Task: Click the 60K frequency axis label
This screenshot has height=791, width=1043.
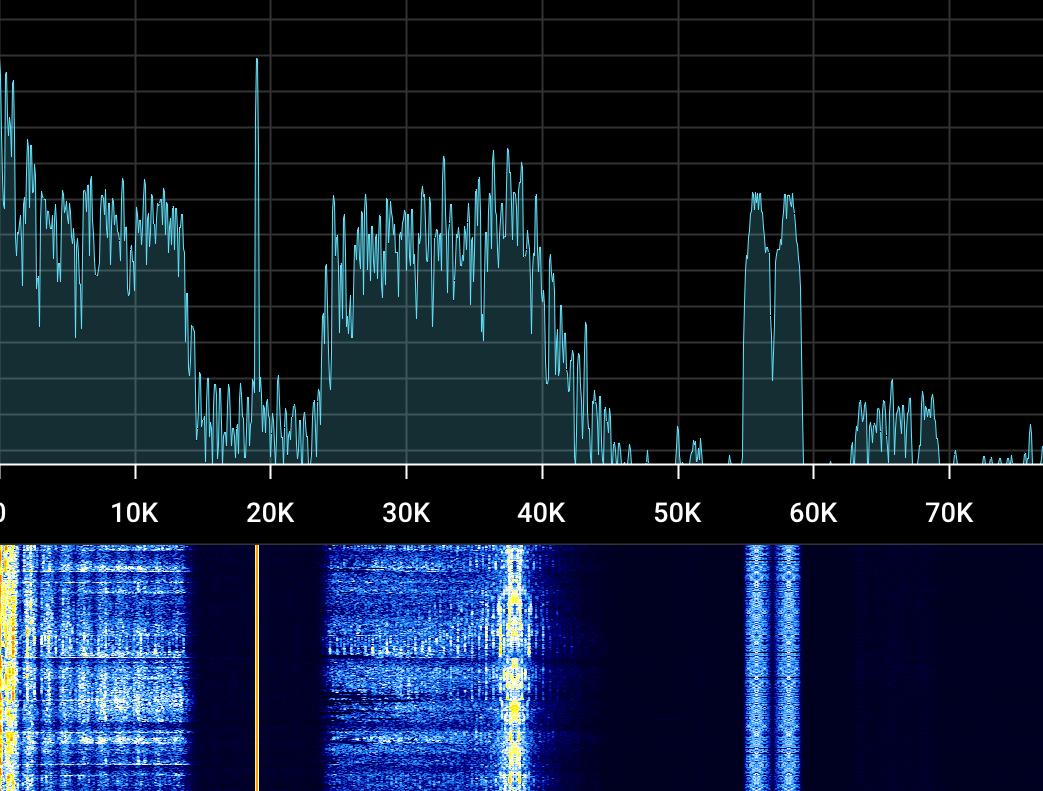Action: click(813, 514)
